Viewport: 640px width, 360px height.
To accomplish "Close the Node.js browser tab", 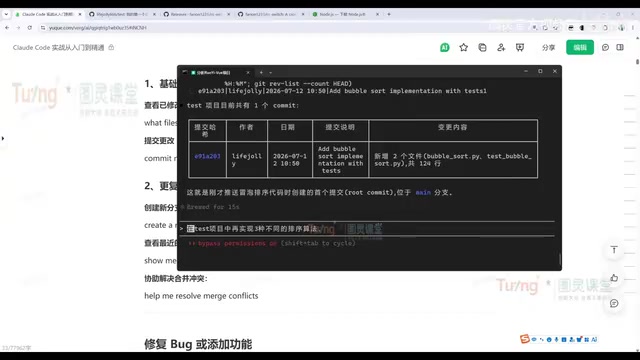I will pyautogui.click(x=377, y=14).
